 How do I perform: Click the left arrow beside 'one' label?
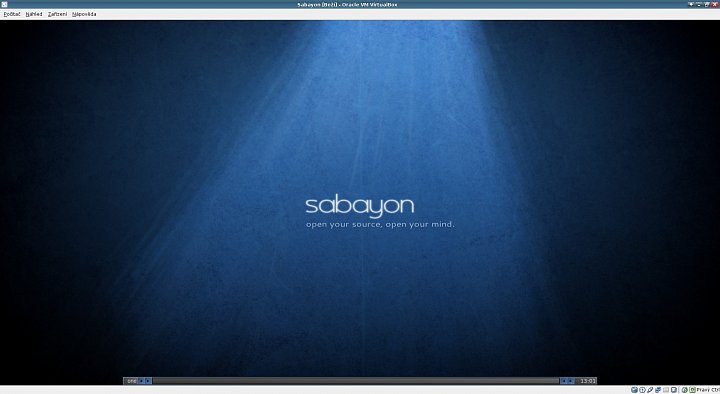[141, 381]
